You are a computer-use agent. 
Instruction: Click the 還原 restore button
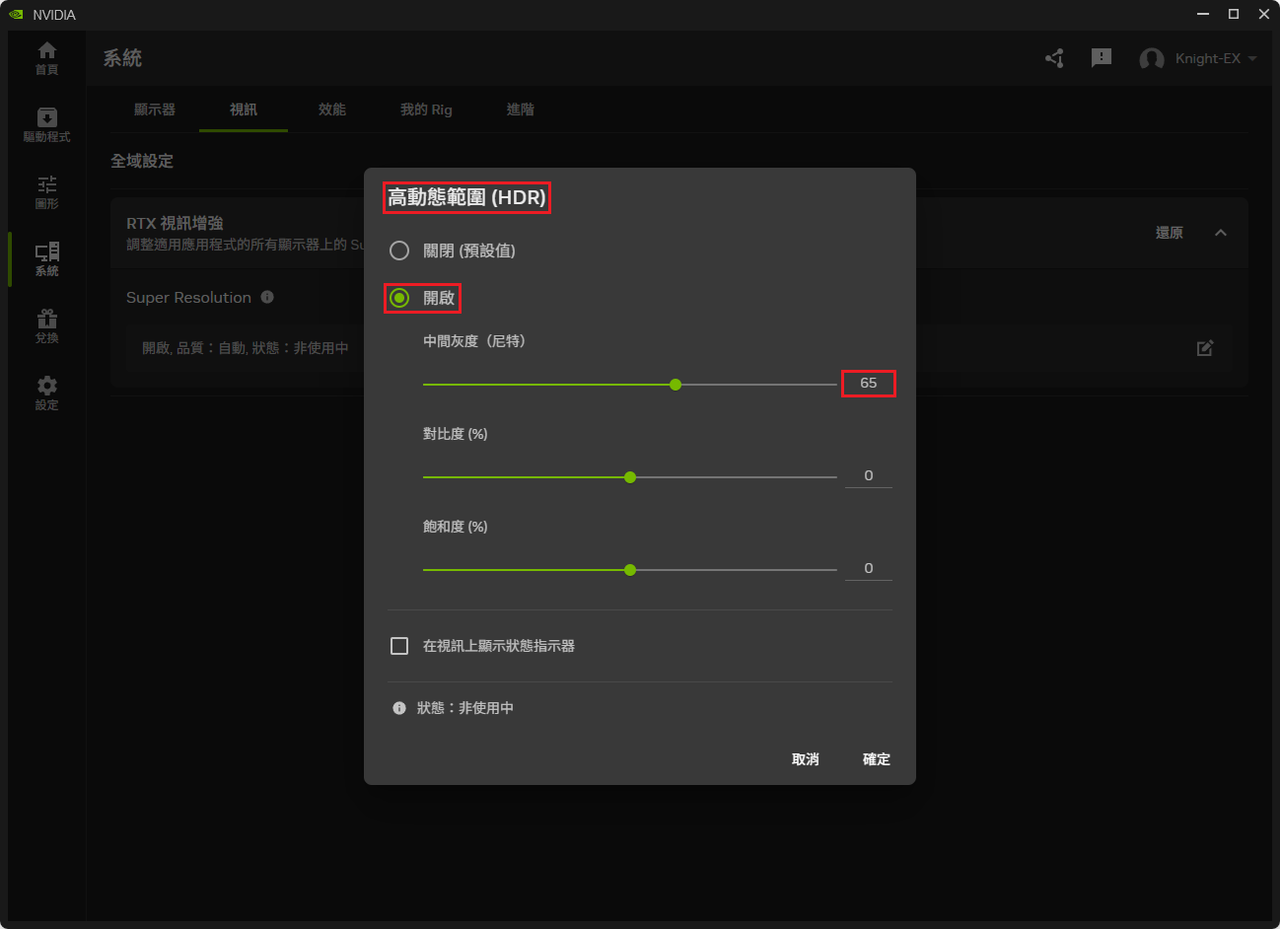(1169, 232)
